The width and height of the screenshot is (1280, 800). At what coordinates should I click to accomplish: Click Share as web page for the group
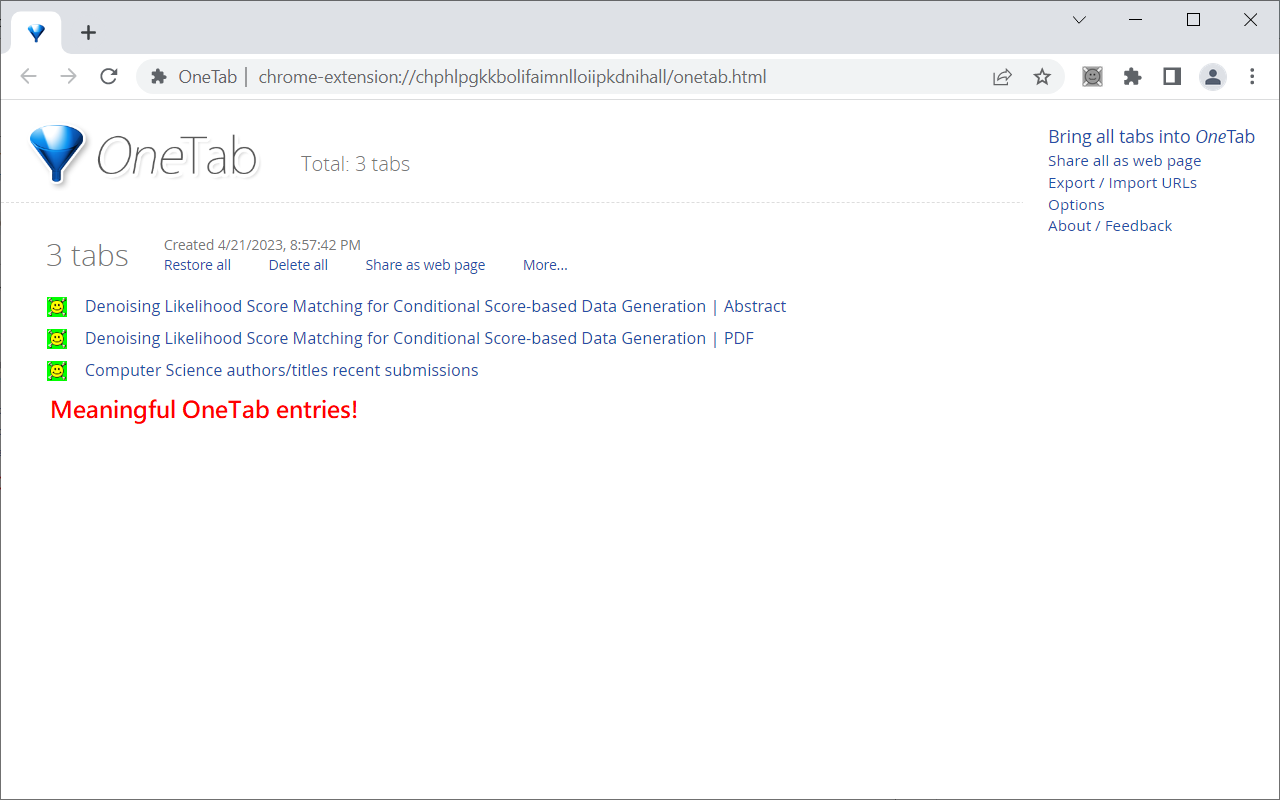425,265
